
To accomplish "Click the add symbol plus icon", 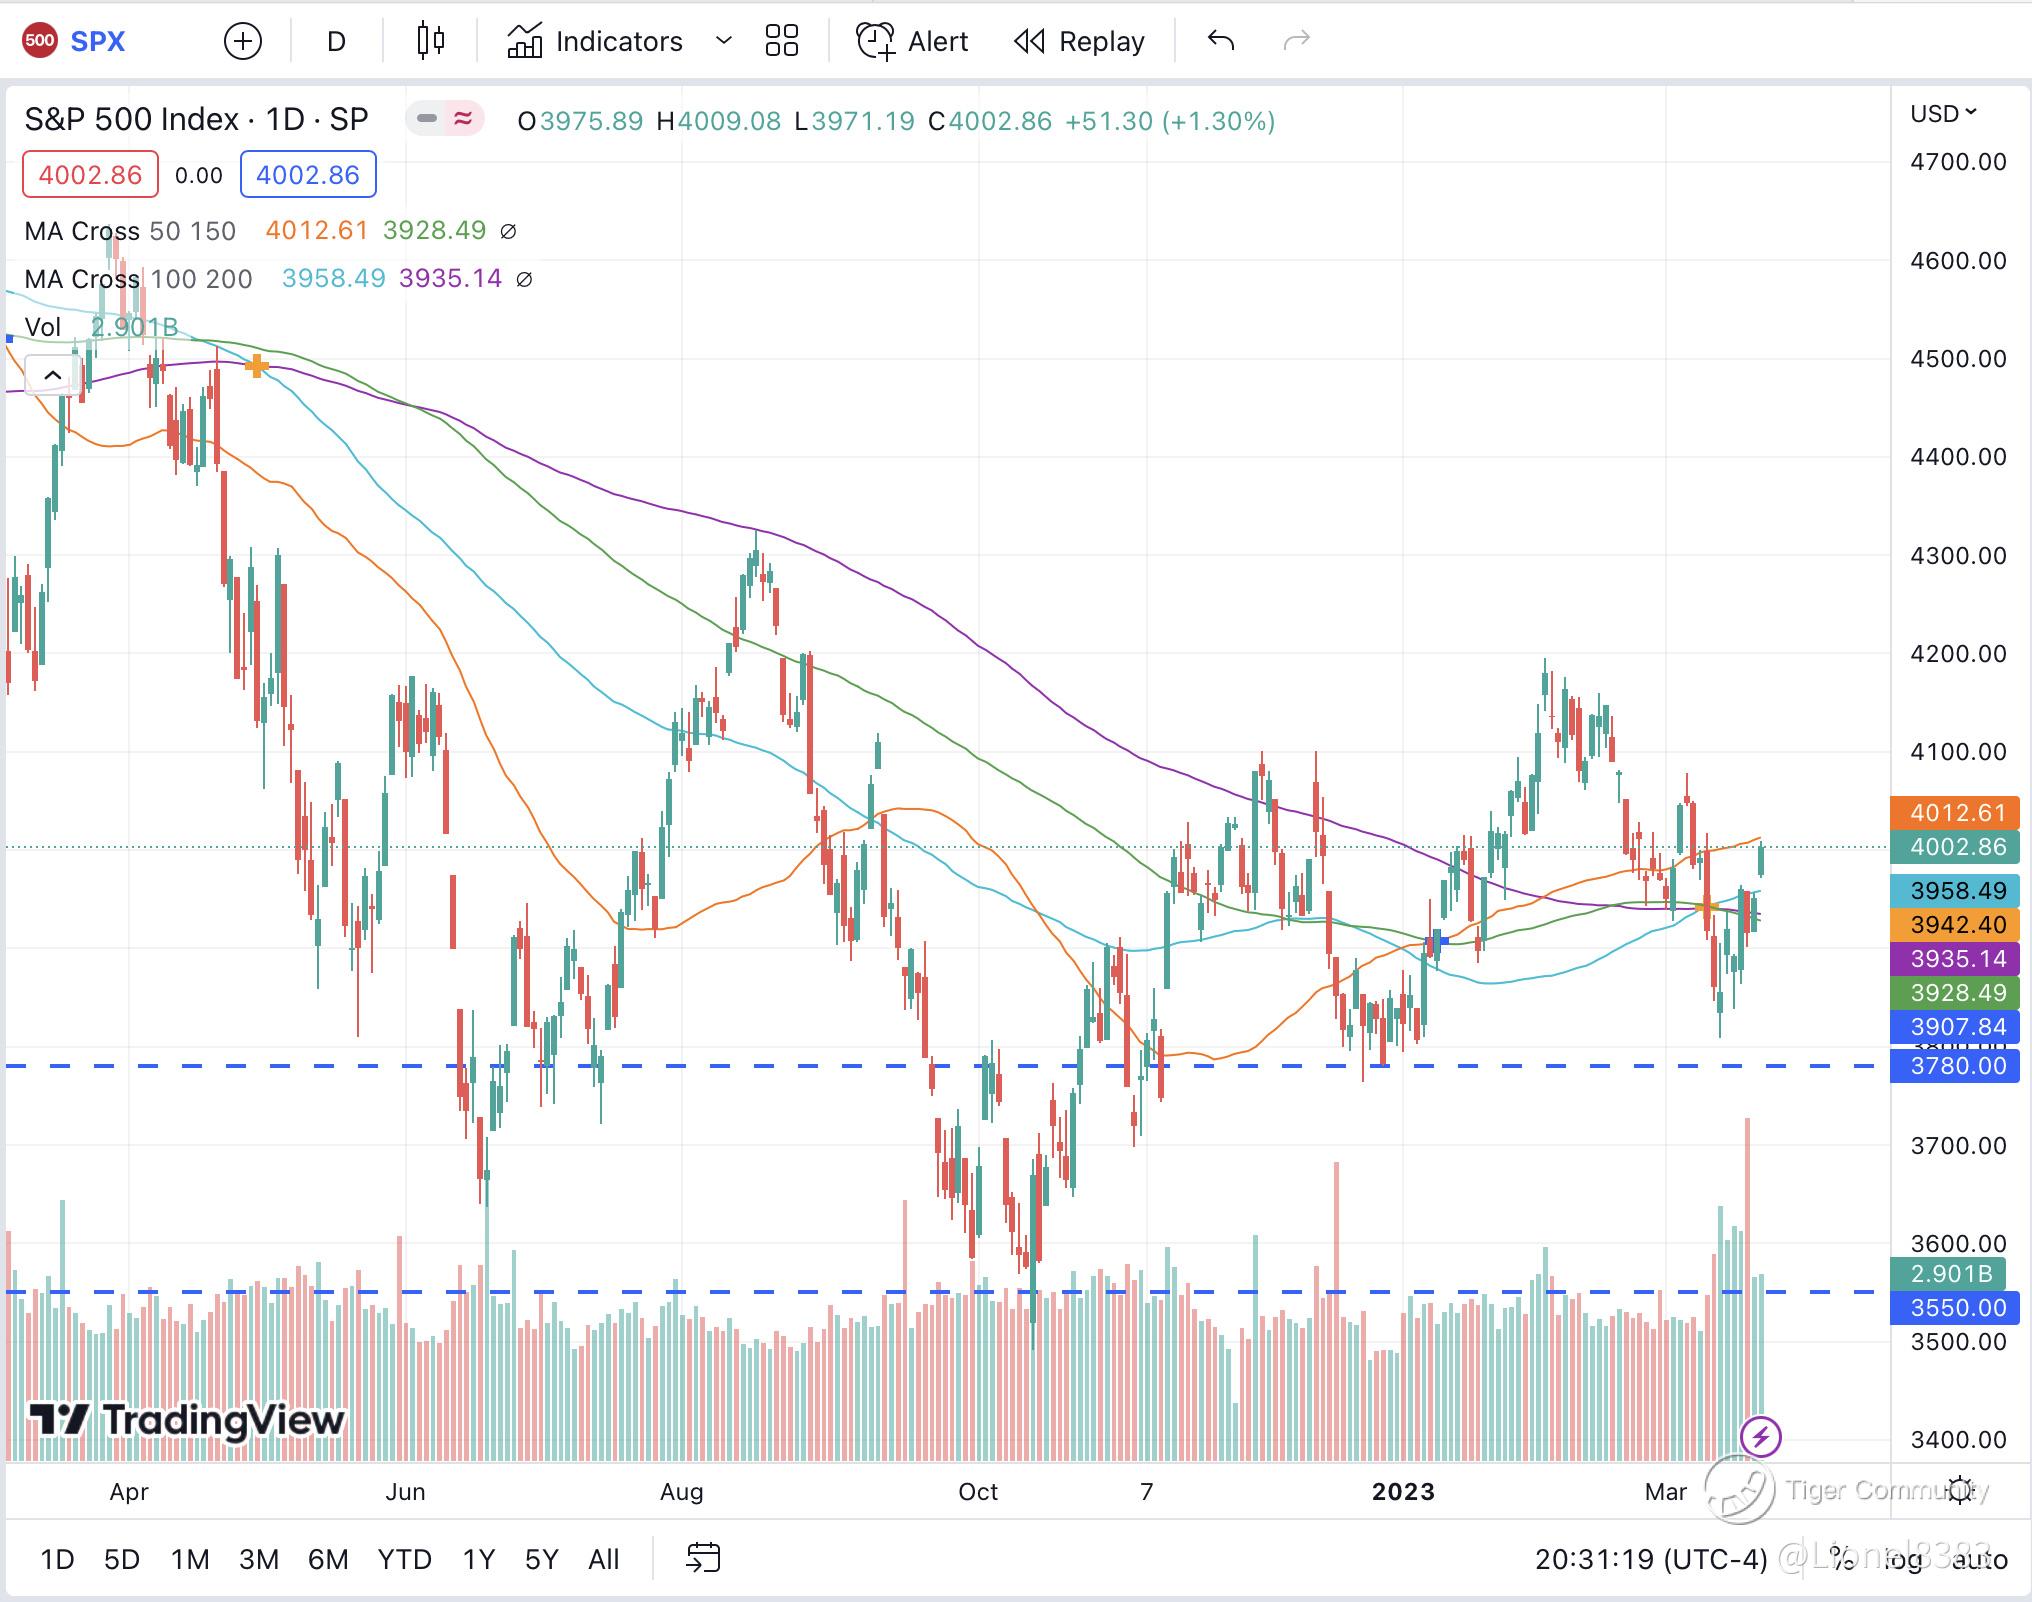I will 243,41.
